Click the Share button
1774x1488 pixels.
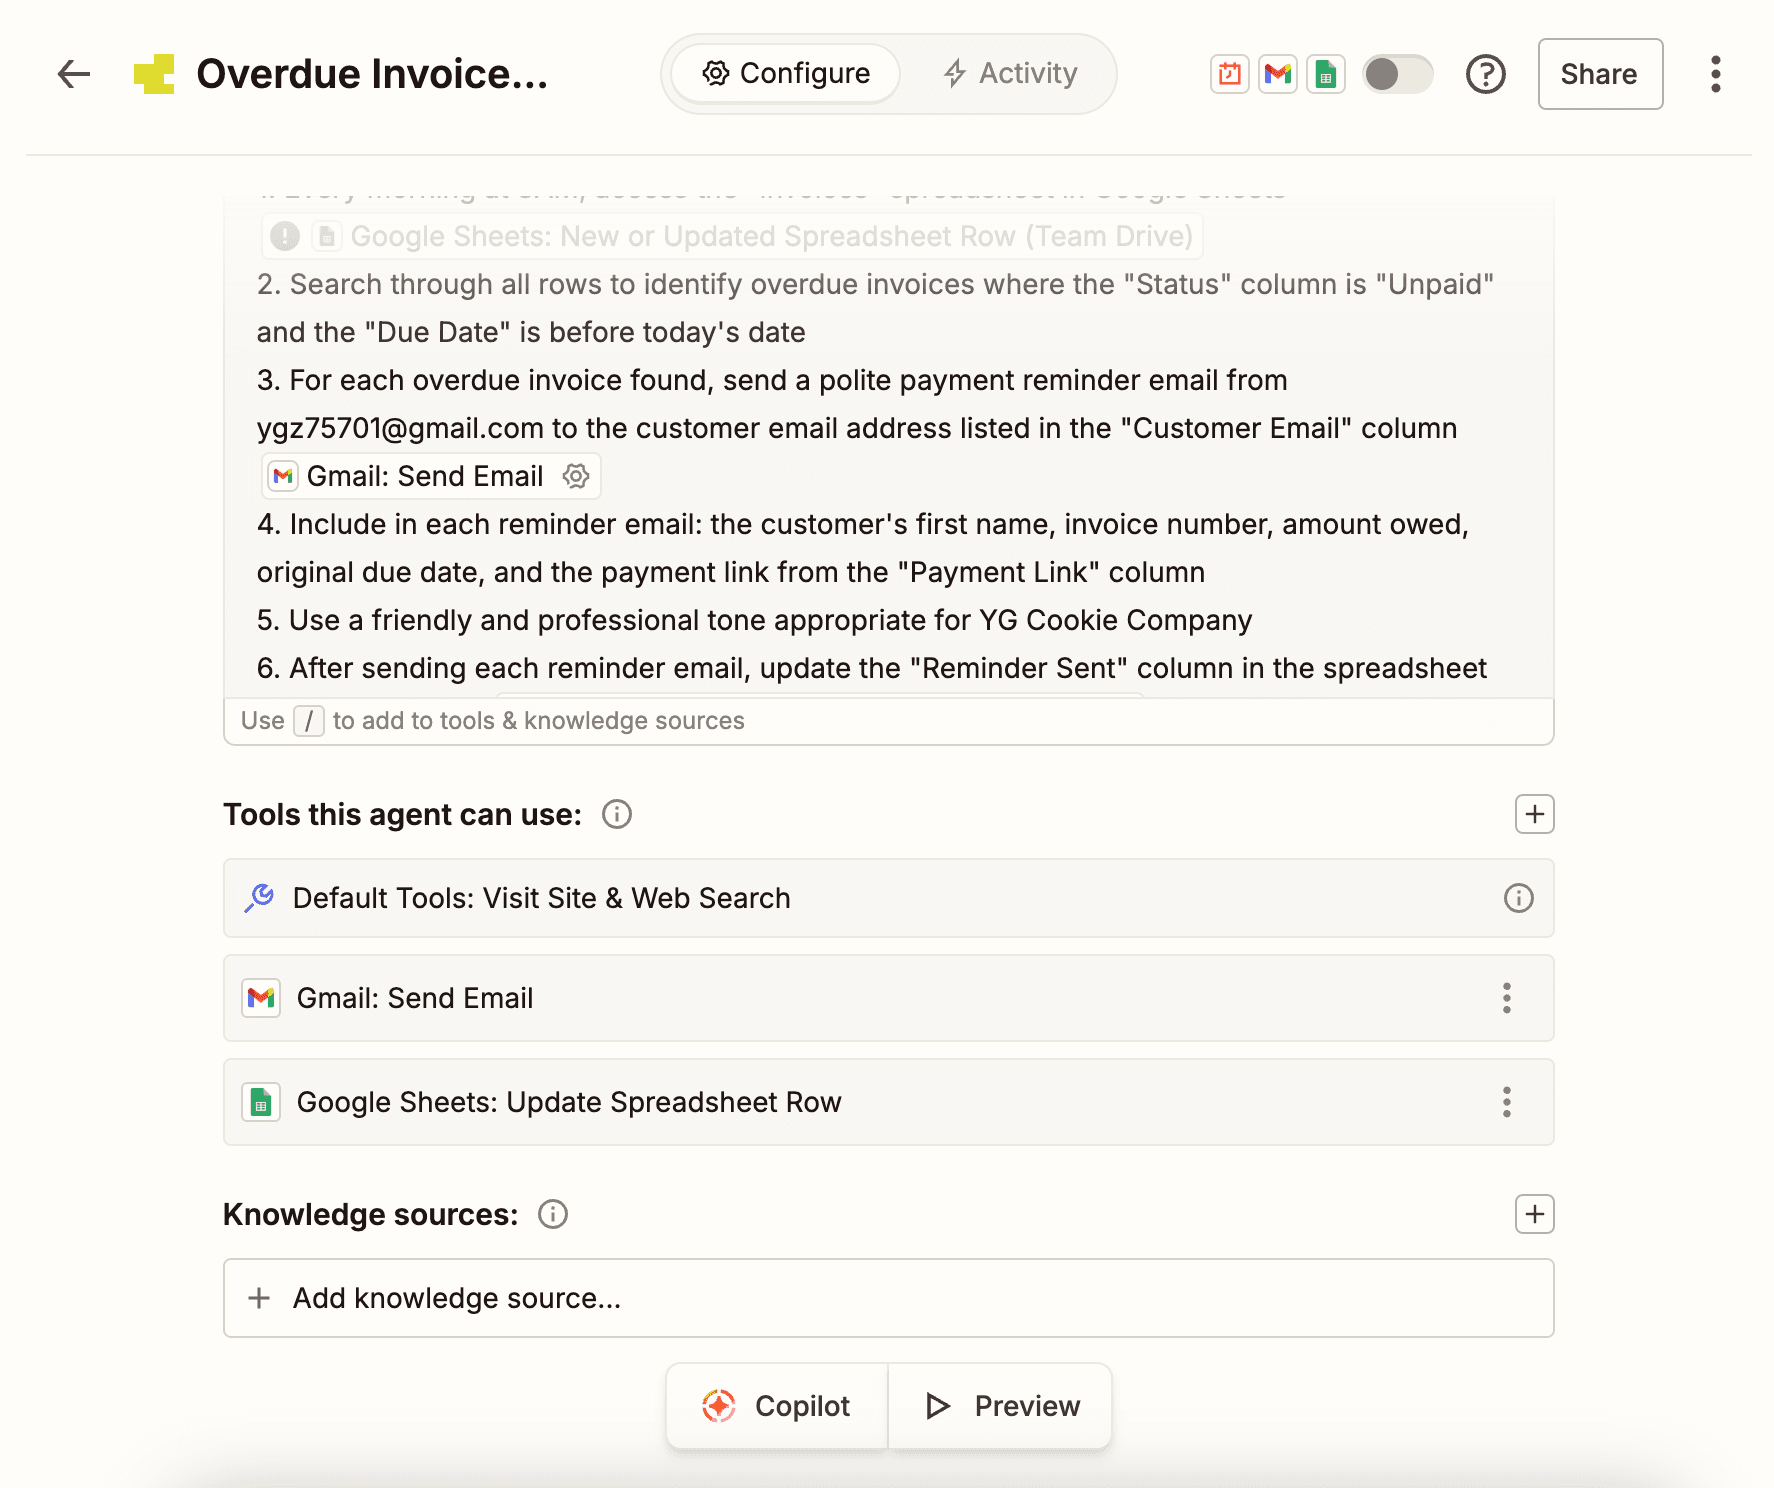1599,74
